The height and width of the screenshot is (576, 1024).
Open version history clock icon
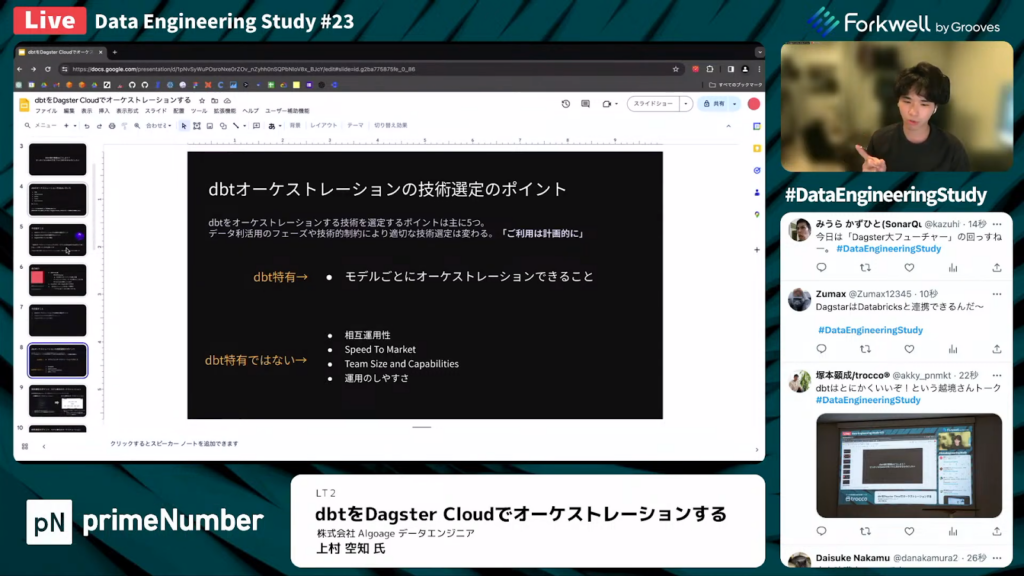[x=566, y=104]
